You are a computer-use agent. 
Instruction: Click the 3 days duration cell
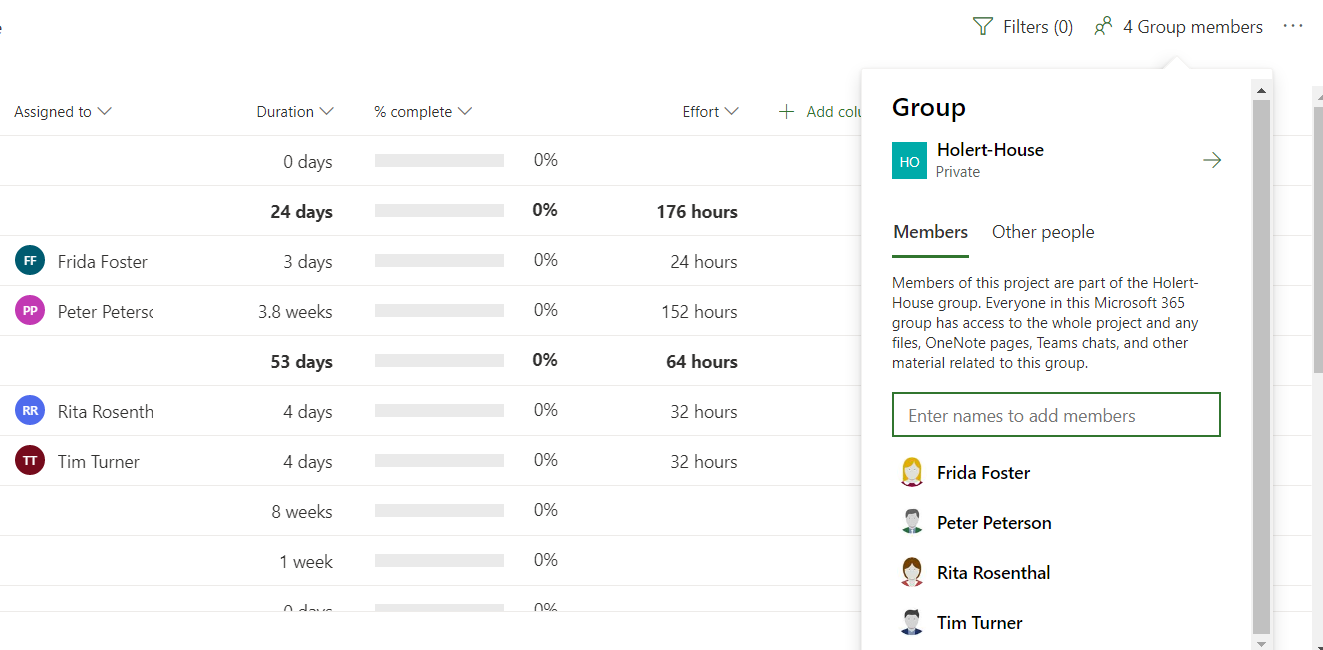point(308,262)
